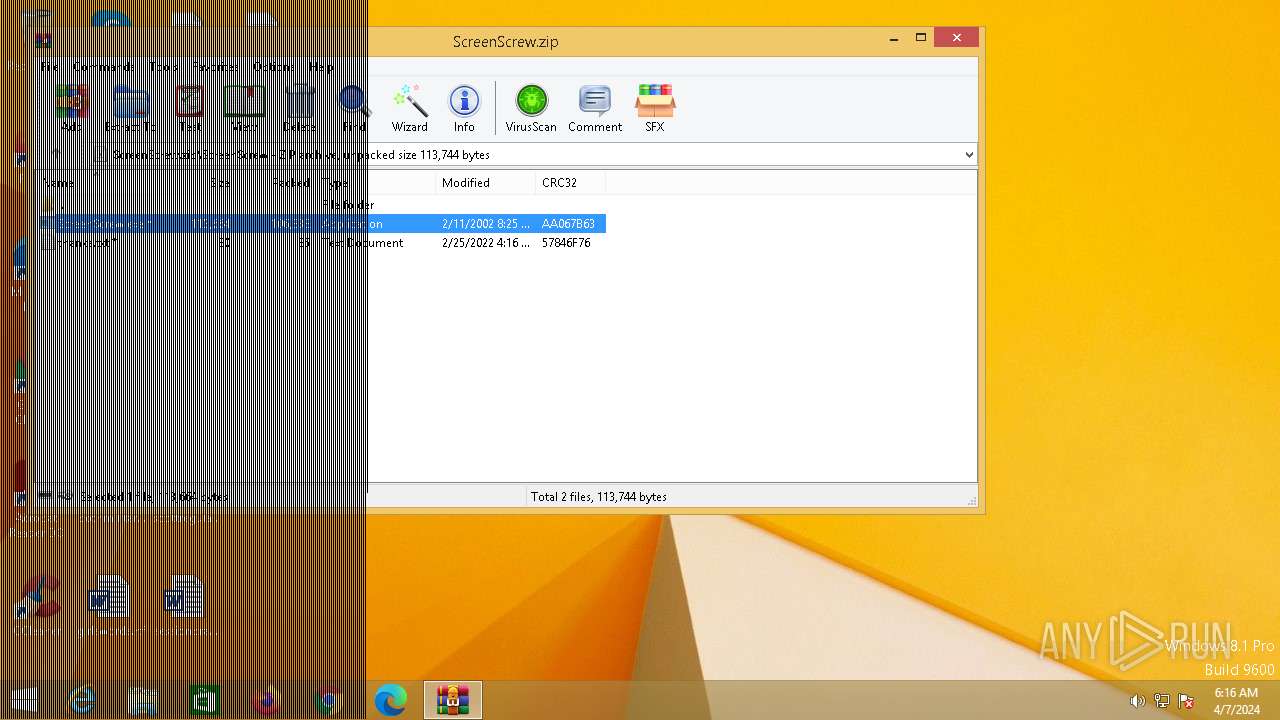Open Google Chrome from the taskbar
The image size is (1280, 720).
pyautogui.click(x=328, y=701)
